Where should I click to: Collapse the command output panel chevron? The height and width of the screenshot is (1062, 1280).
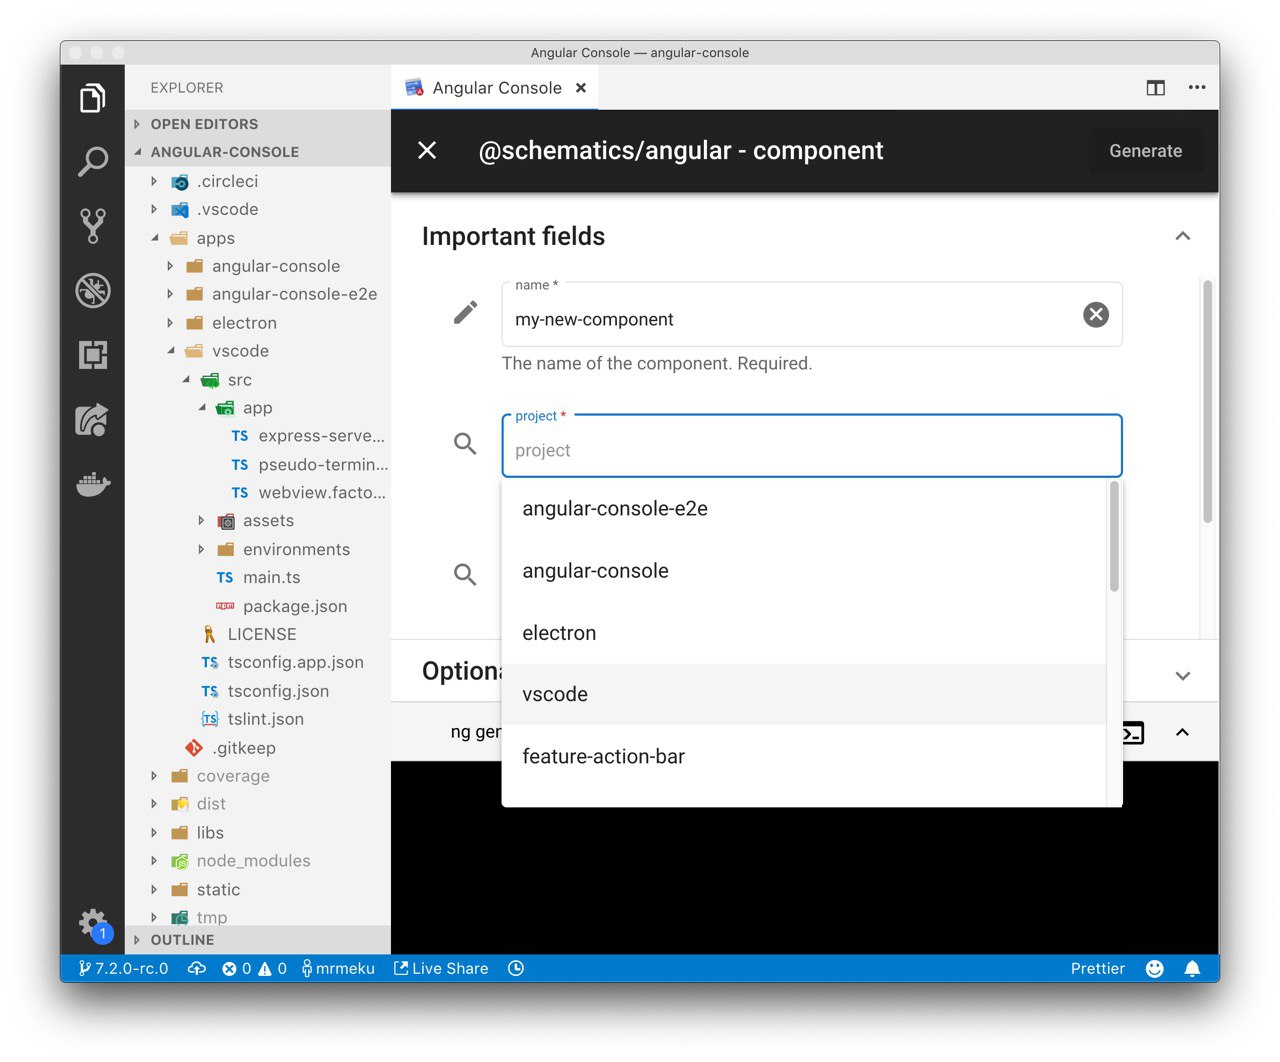click(1182, 732)
